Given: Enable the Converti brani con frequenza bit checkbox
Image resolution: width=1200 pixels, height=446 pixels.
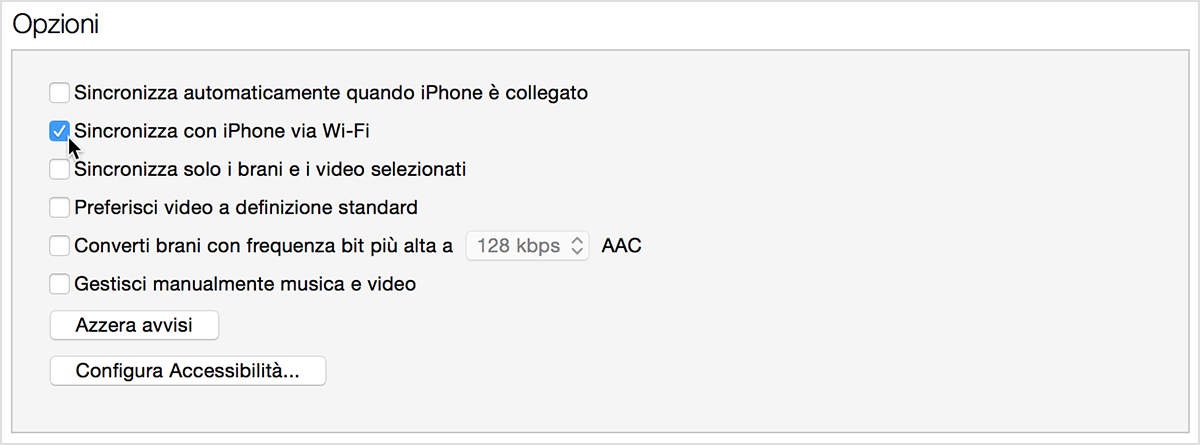Looking at the screenshot, I should (x=60, y=246).
